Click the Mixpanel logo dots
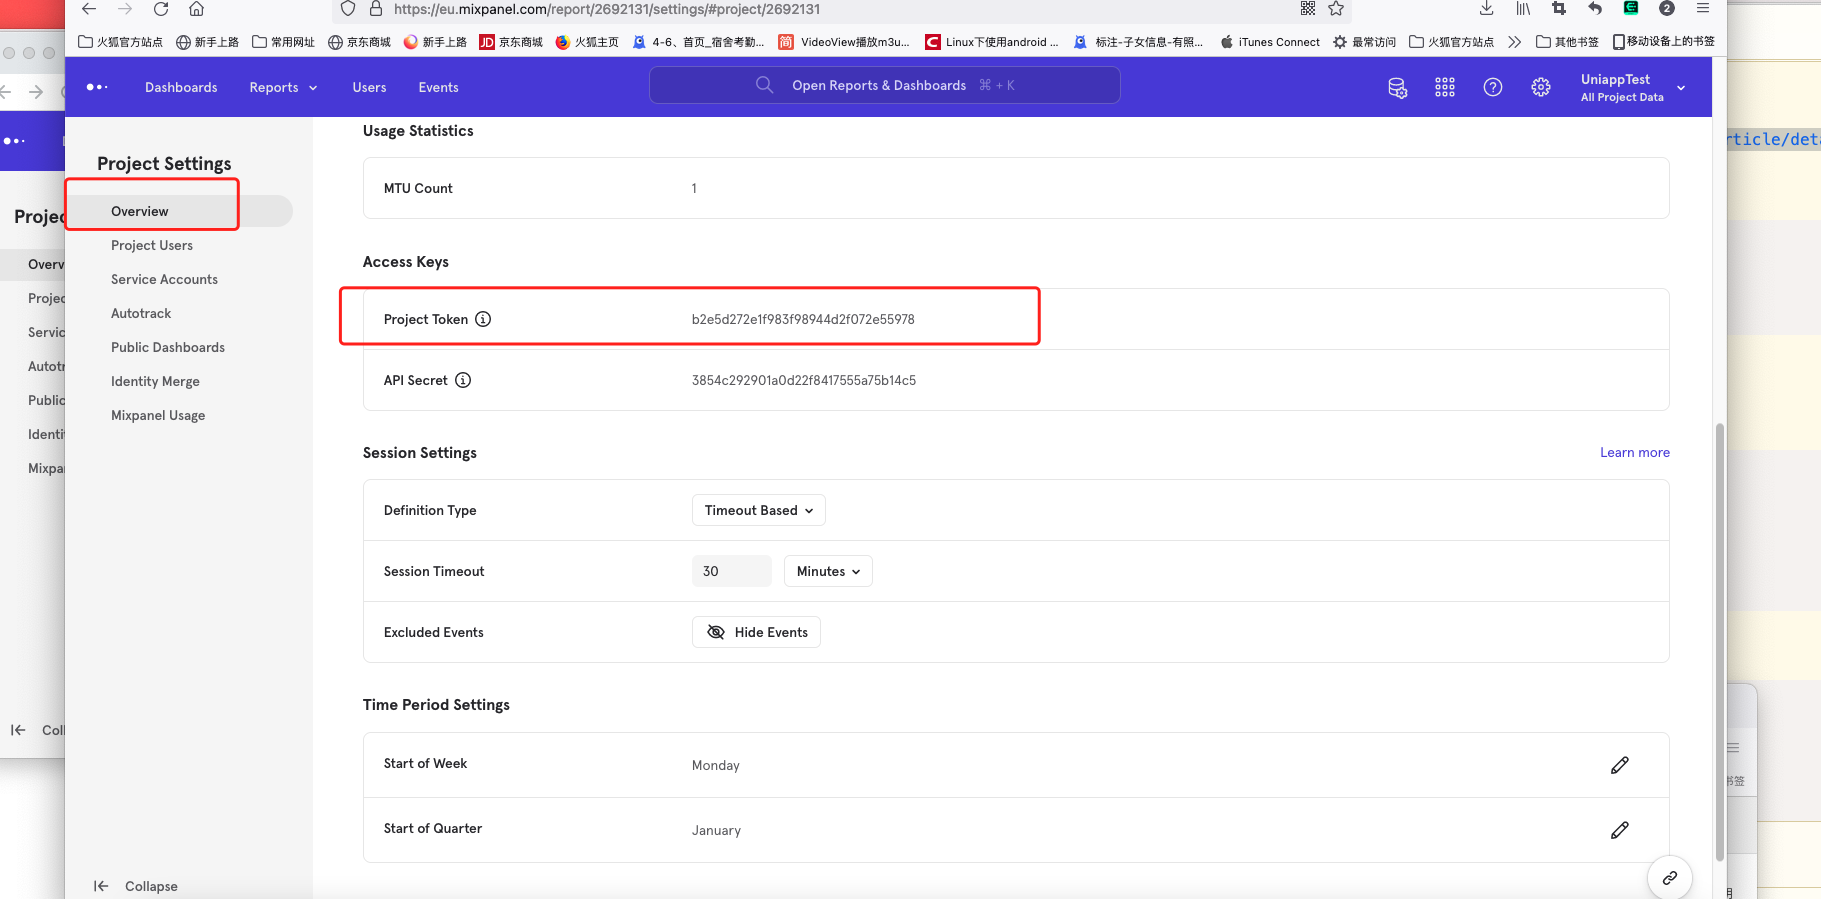This screenshot has height=899, width=1821. 97,87
